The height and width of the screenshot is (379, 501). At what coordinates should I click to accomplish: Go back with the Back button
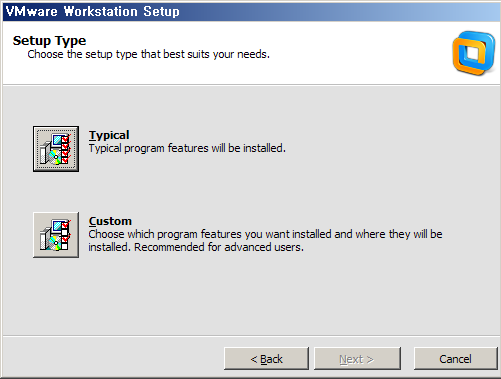(266, 359)
